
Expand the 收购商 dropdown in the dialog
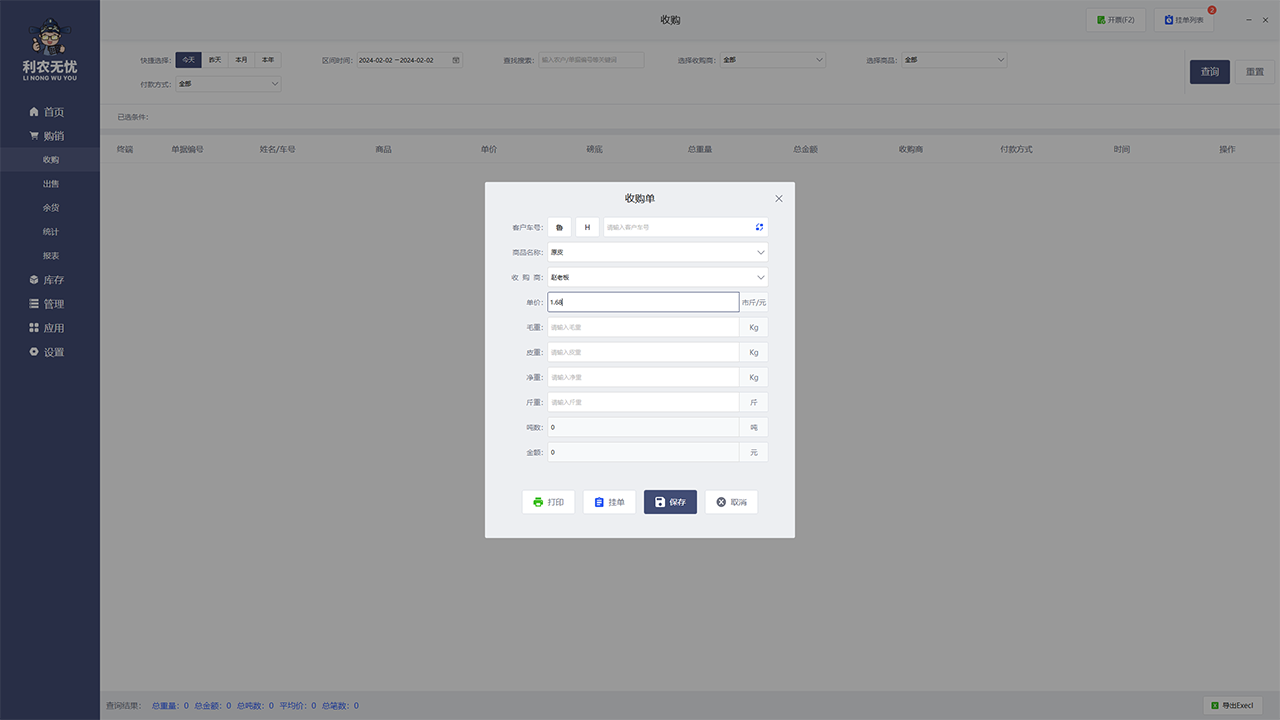657,277
